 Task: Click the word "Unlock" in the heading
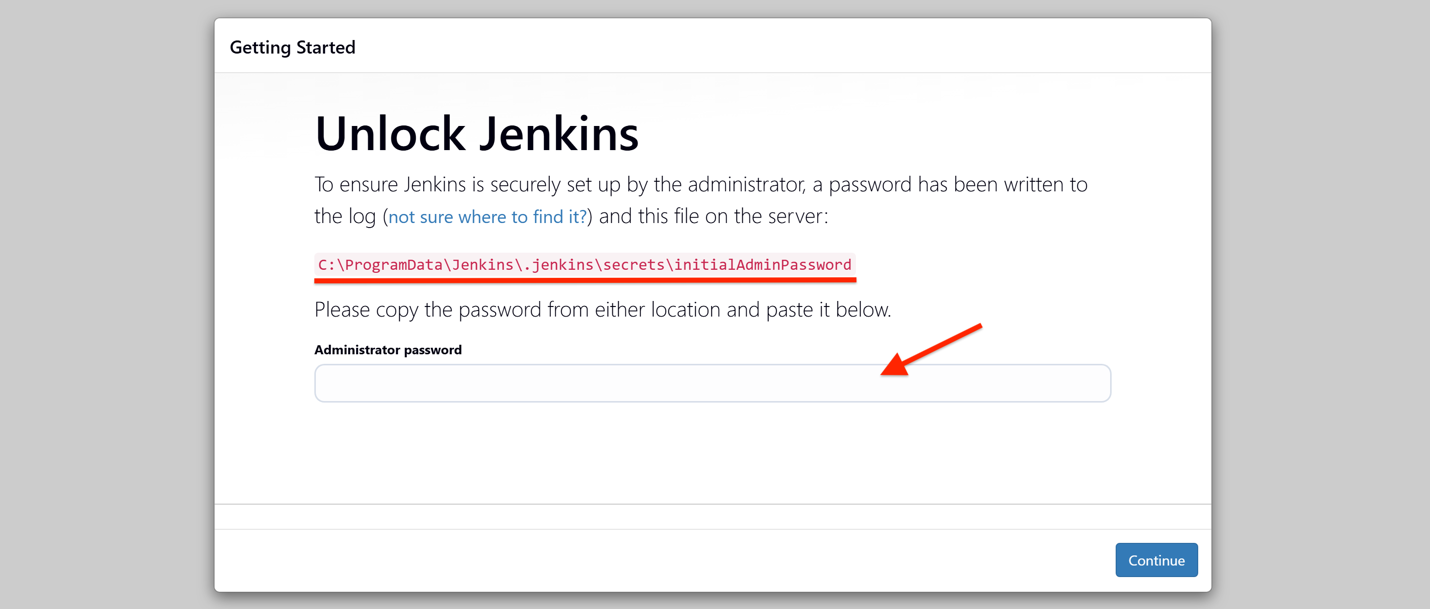point(389,134)
